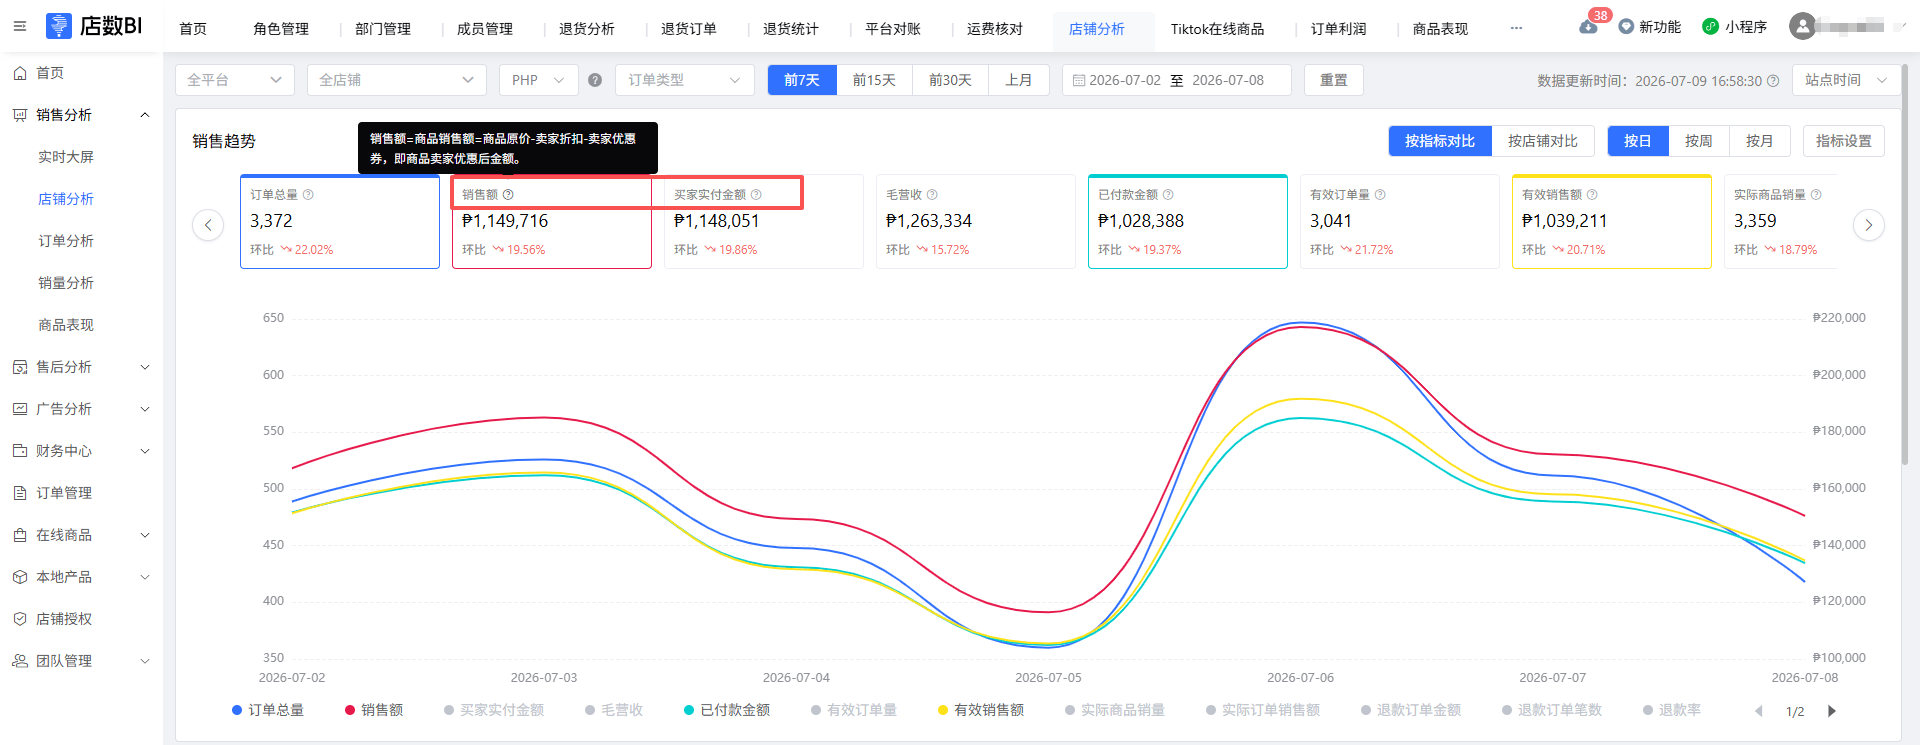The width and height of the screenshot is (1920, 745).
Task: Open the 站点时间 dropdown
Action: pos(1846,80)
